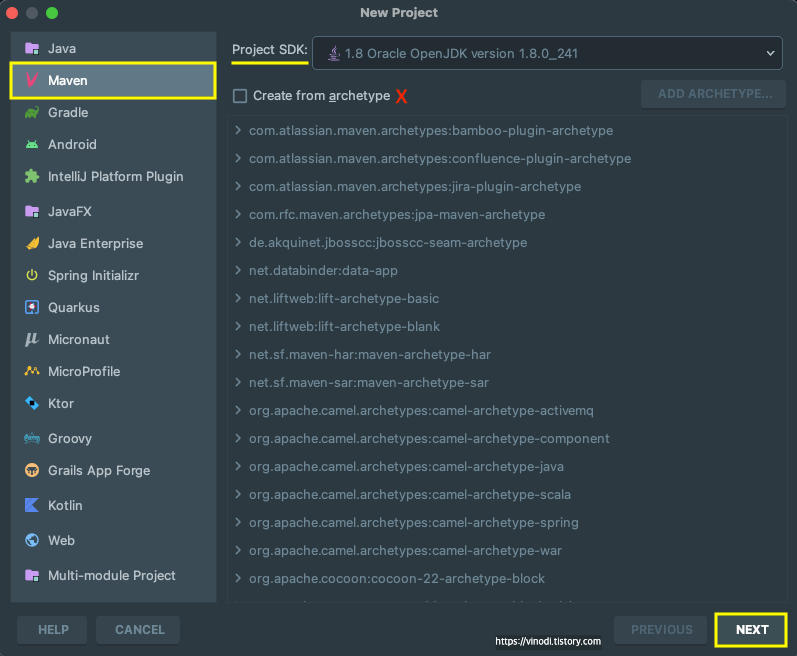This screenshot has width=797, height=656.
Task: Select camel-archetype-component row text
Action: coord(429,438)
